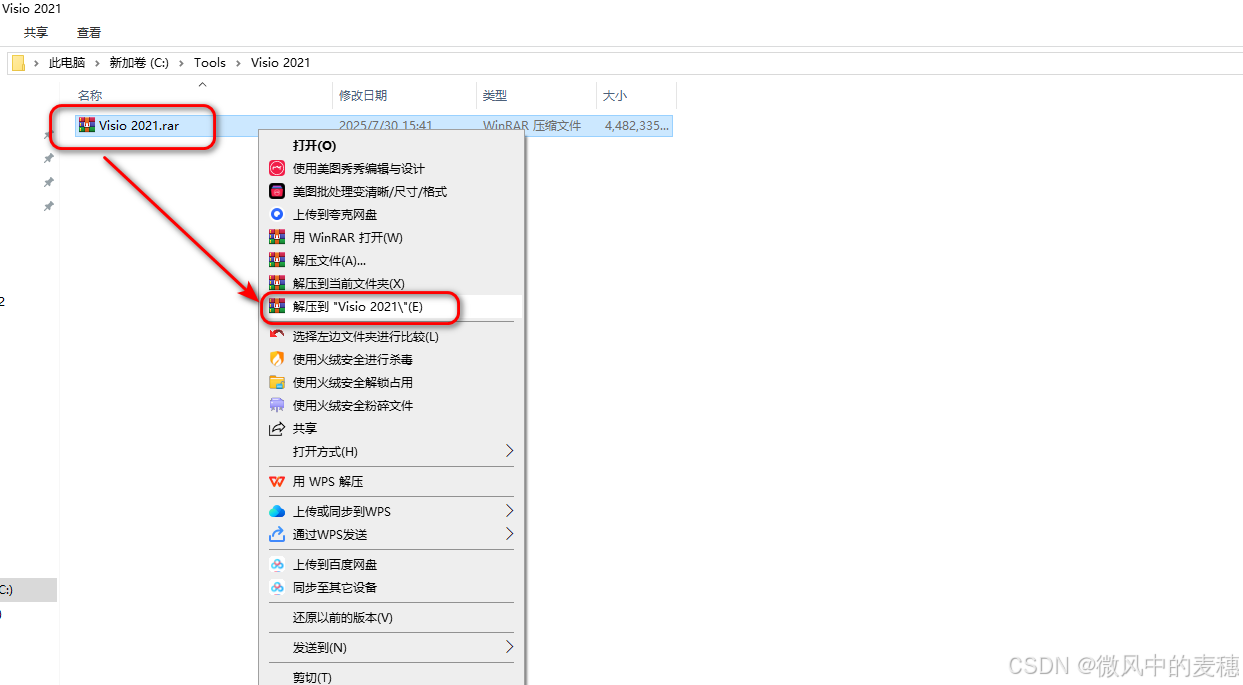Open the breadcrumb chevron after 新加卷 (C:)
This screenshot has height=685, width=1243.
click(181, 62)
